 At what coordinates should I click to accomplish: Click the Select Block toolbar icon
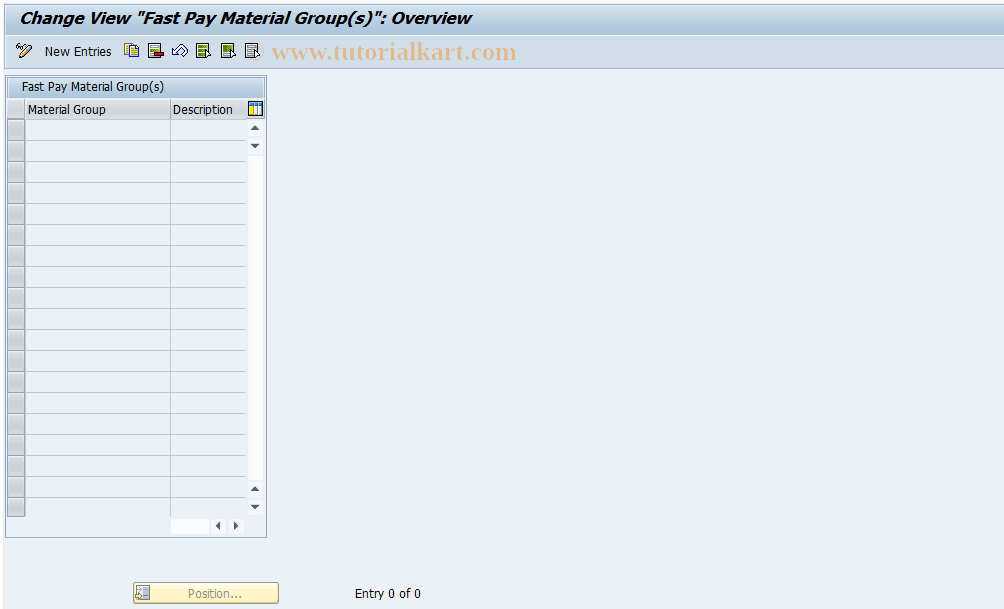pos(227,50)
